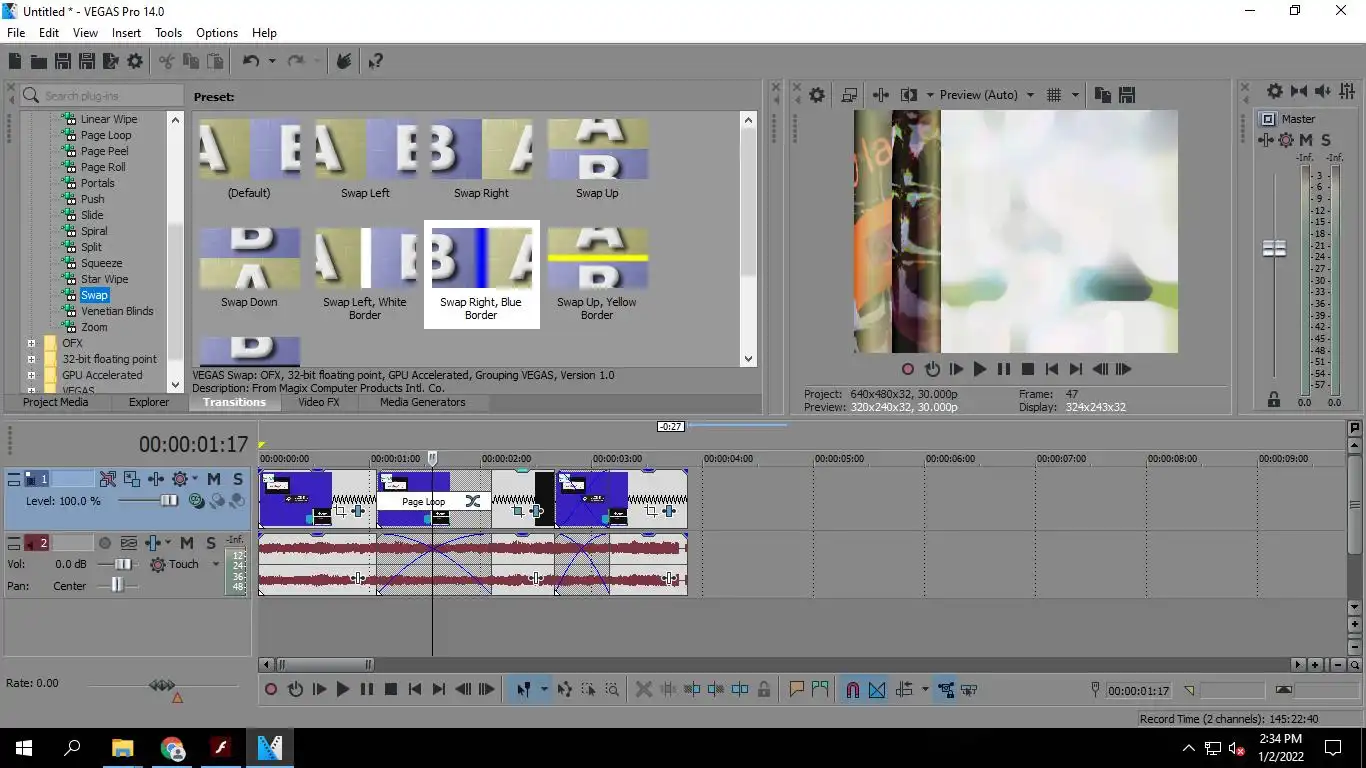Toggle Solo on video track 1
The width and height of the screenshot is (1366, 768).
(238, 479)
